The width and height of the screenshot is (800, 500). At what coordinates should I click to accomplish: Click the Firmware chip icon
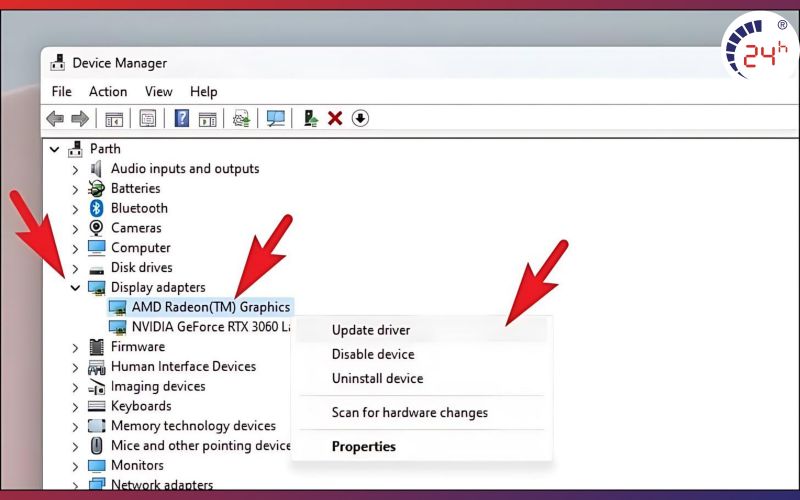(x=96, y=347)
